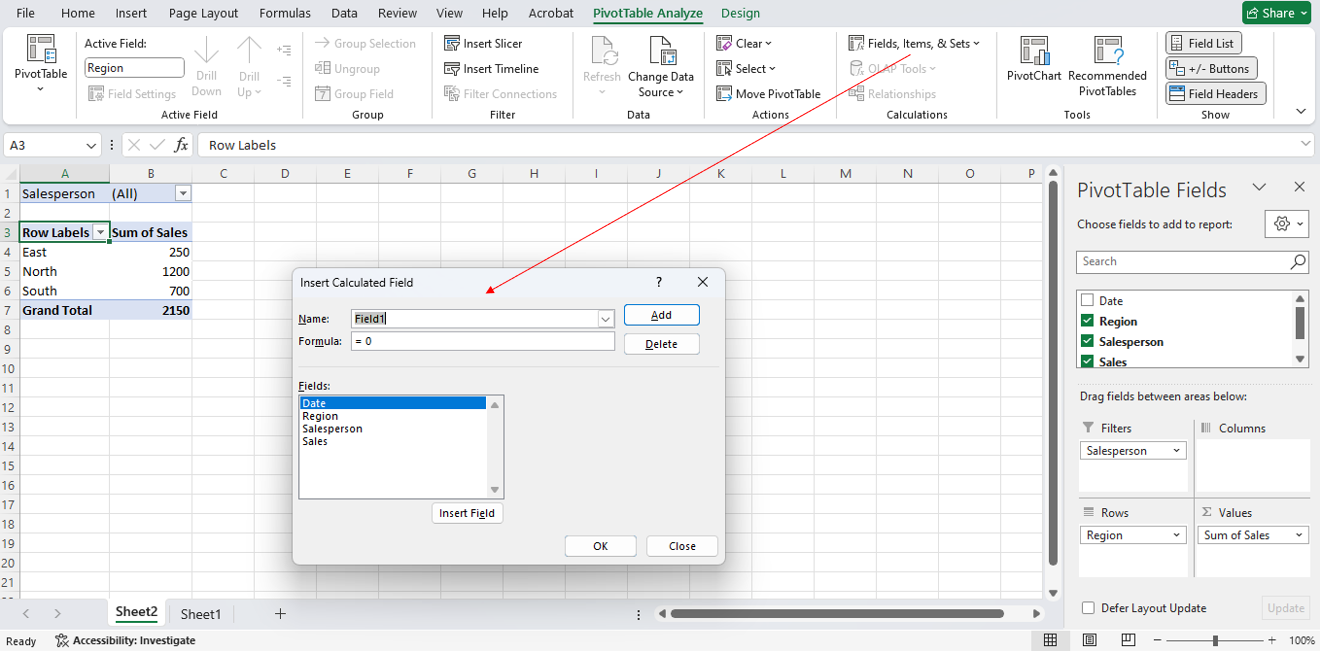This screenshot has height=651, width=1320.
Task: Open the Formulas ribbon tab
Action: [x=285, y=13]
